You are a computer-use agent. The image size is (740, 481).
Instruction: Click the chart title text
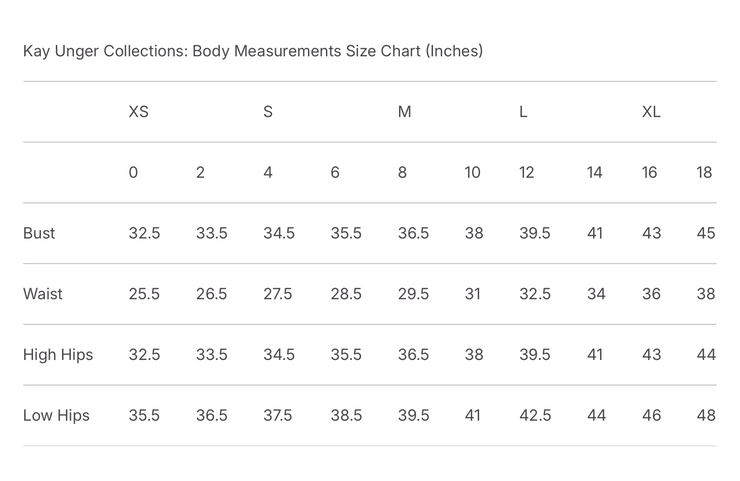pos(253,50)
